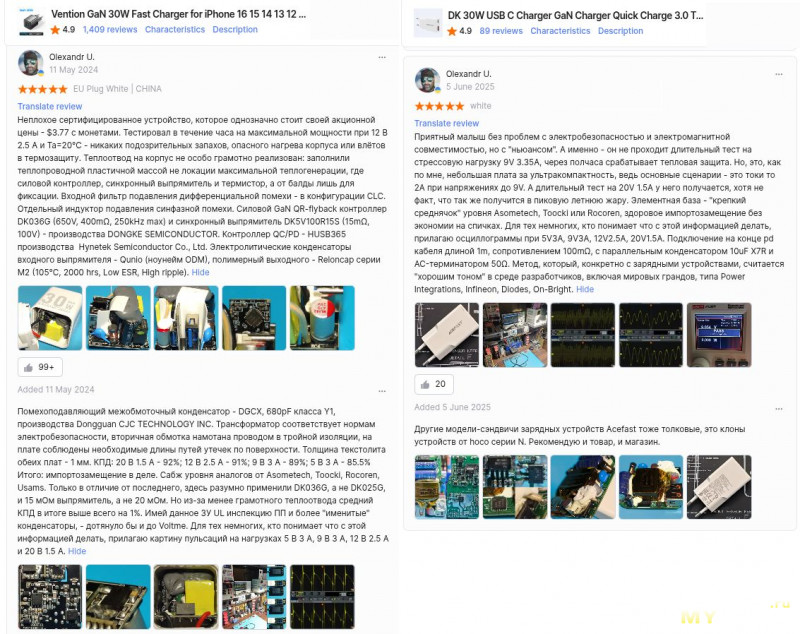The height and width of the screenshot is (634, 800).
Task: Open three-dot menu beside Added 5 June 2025
Action: point(779,409)
